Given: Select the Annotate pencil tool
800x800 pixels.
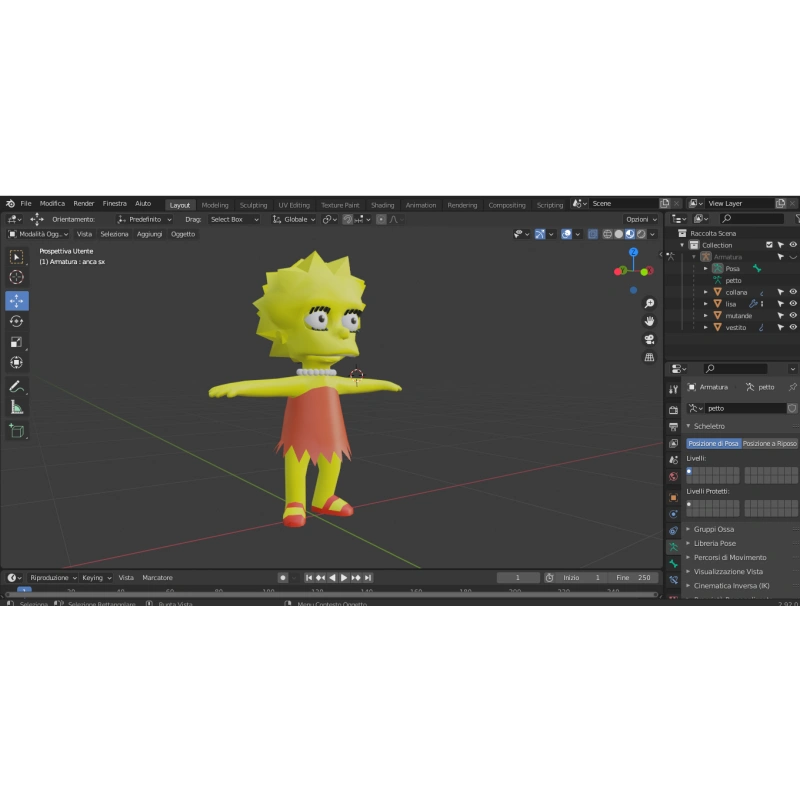Looking at the screenshot, I should [17, 387].
